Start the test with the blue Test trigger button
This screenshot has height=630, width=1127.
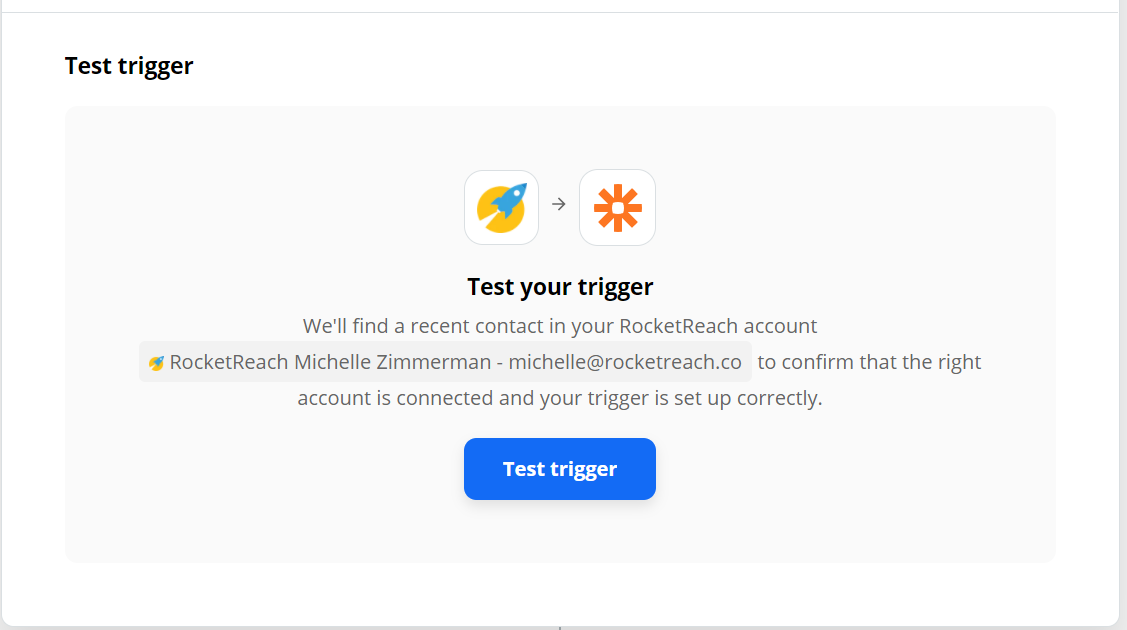point(560,469)
